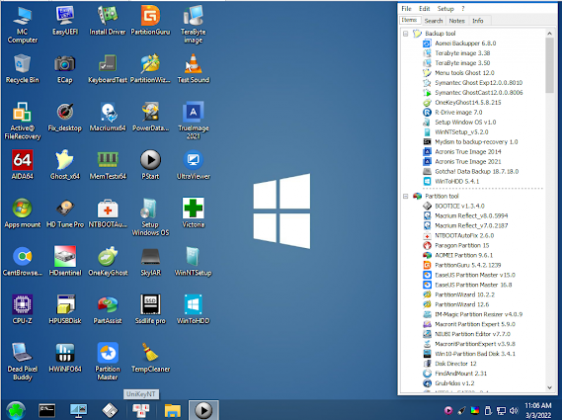Click the PStart desktop icon

(x=150, y=164)
